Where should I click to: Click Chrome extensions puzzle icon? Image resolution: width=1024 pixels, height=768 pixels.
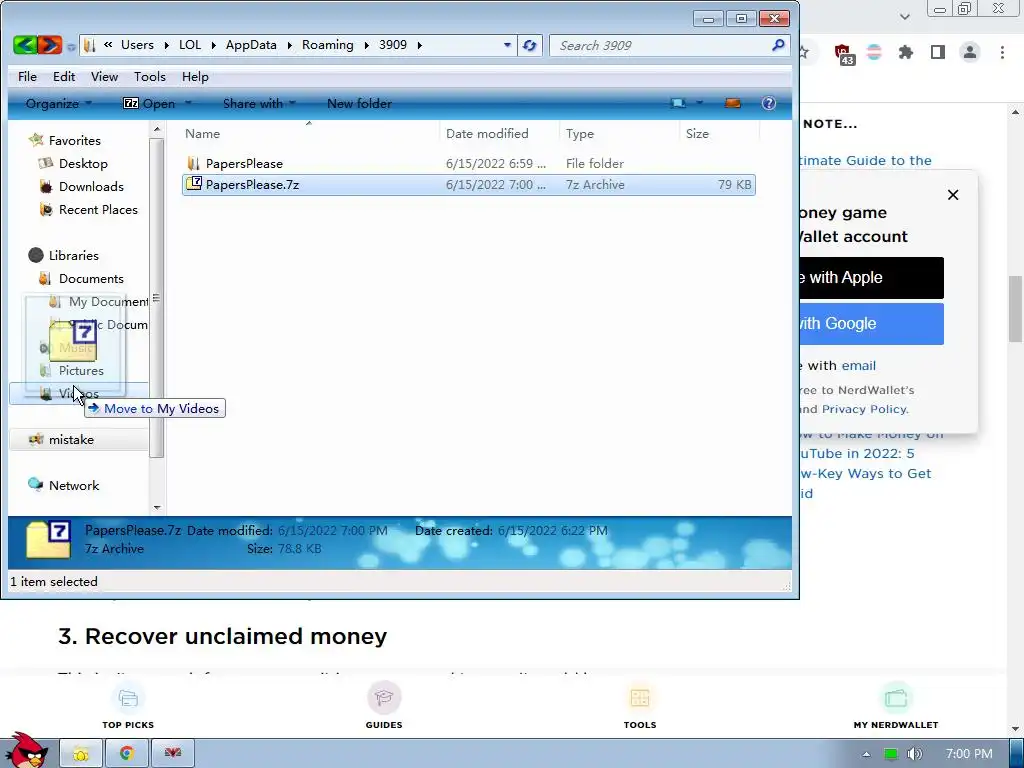click(x=906, y=52)
